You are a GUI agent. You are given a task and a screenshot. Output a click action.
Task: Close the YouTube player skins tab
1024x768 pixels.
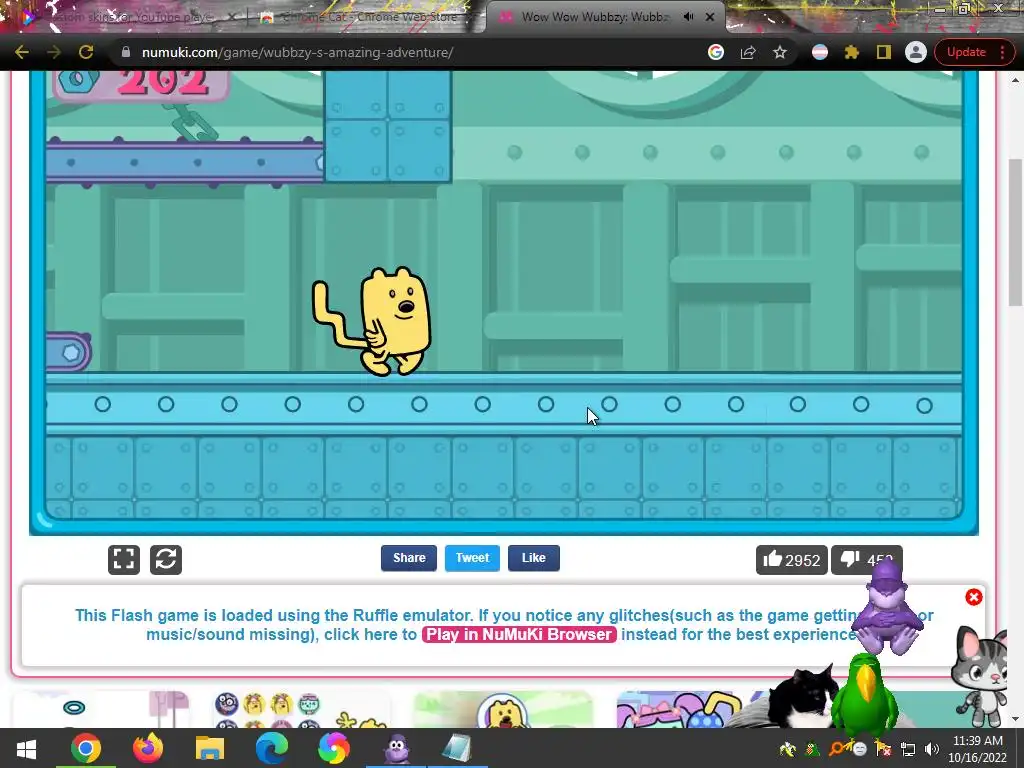tap(232, 17)
